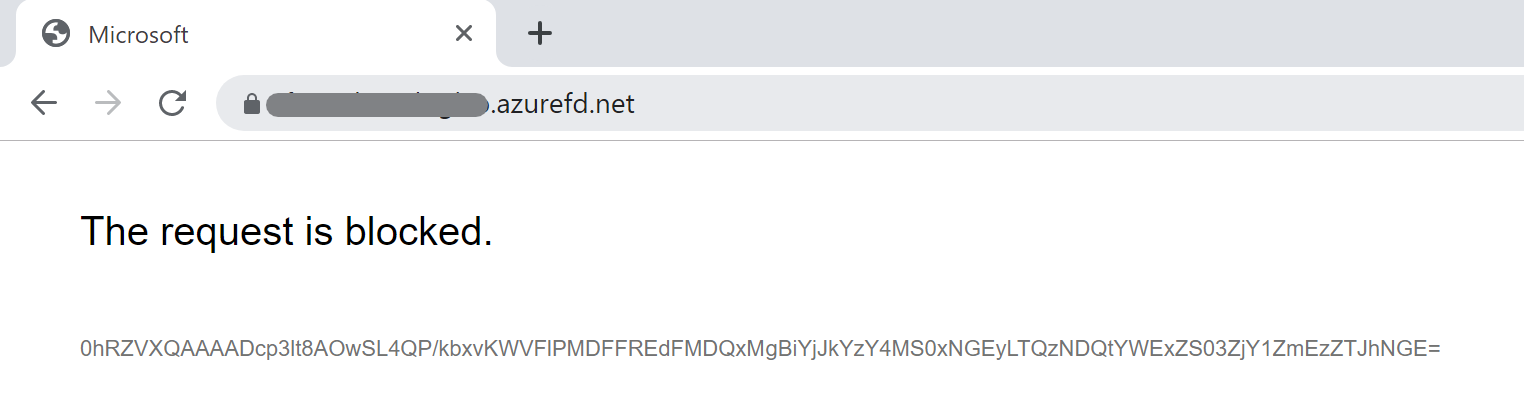The width and height of the screenshot is (1524, 406).
Task: Click the grey redacted part of the URL
Action: click(x=378, y=104)
